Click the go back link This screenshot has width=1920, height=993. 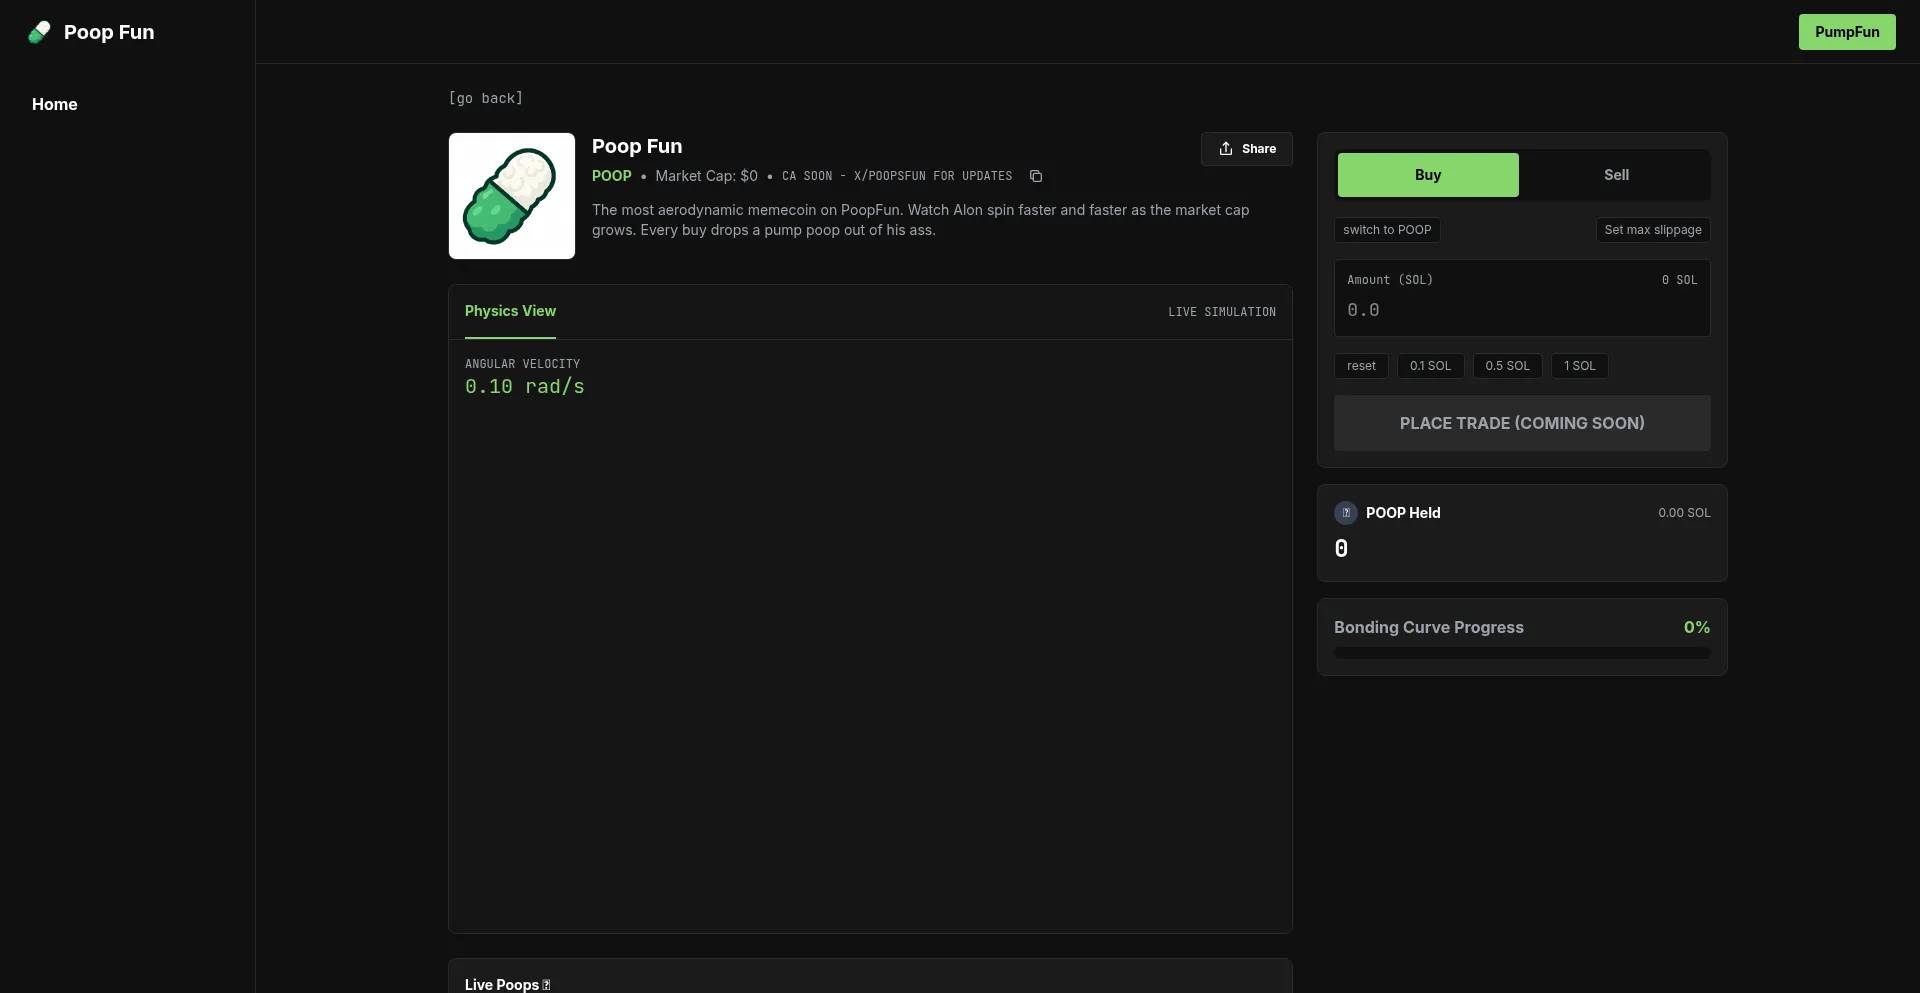click(486, 98)
